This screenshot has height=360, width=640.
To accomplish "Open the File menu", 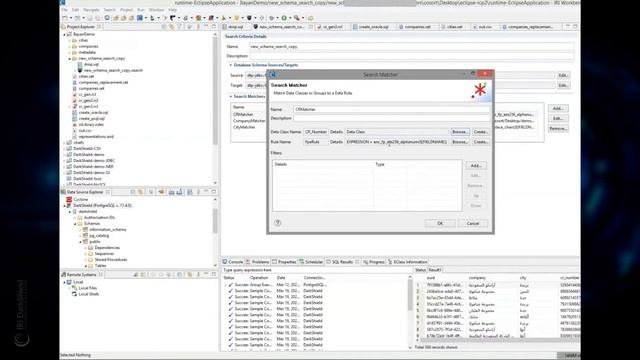I will (64, 9).
